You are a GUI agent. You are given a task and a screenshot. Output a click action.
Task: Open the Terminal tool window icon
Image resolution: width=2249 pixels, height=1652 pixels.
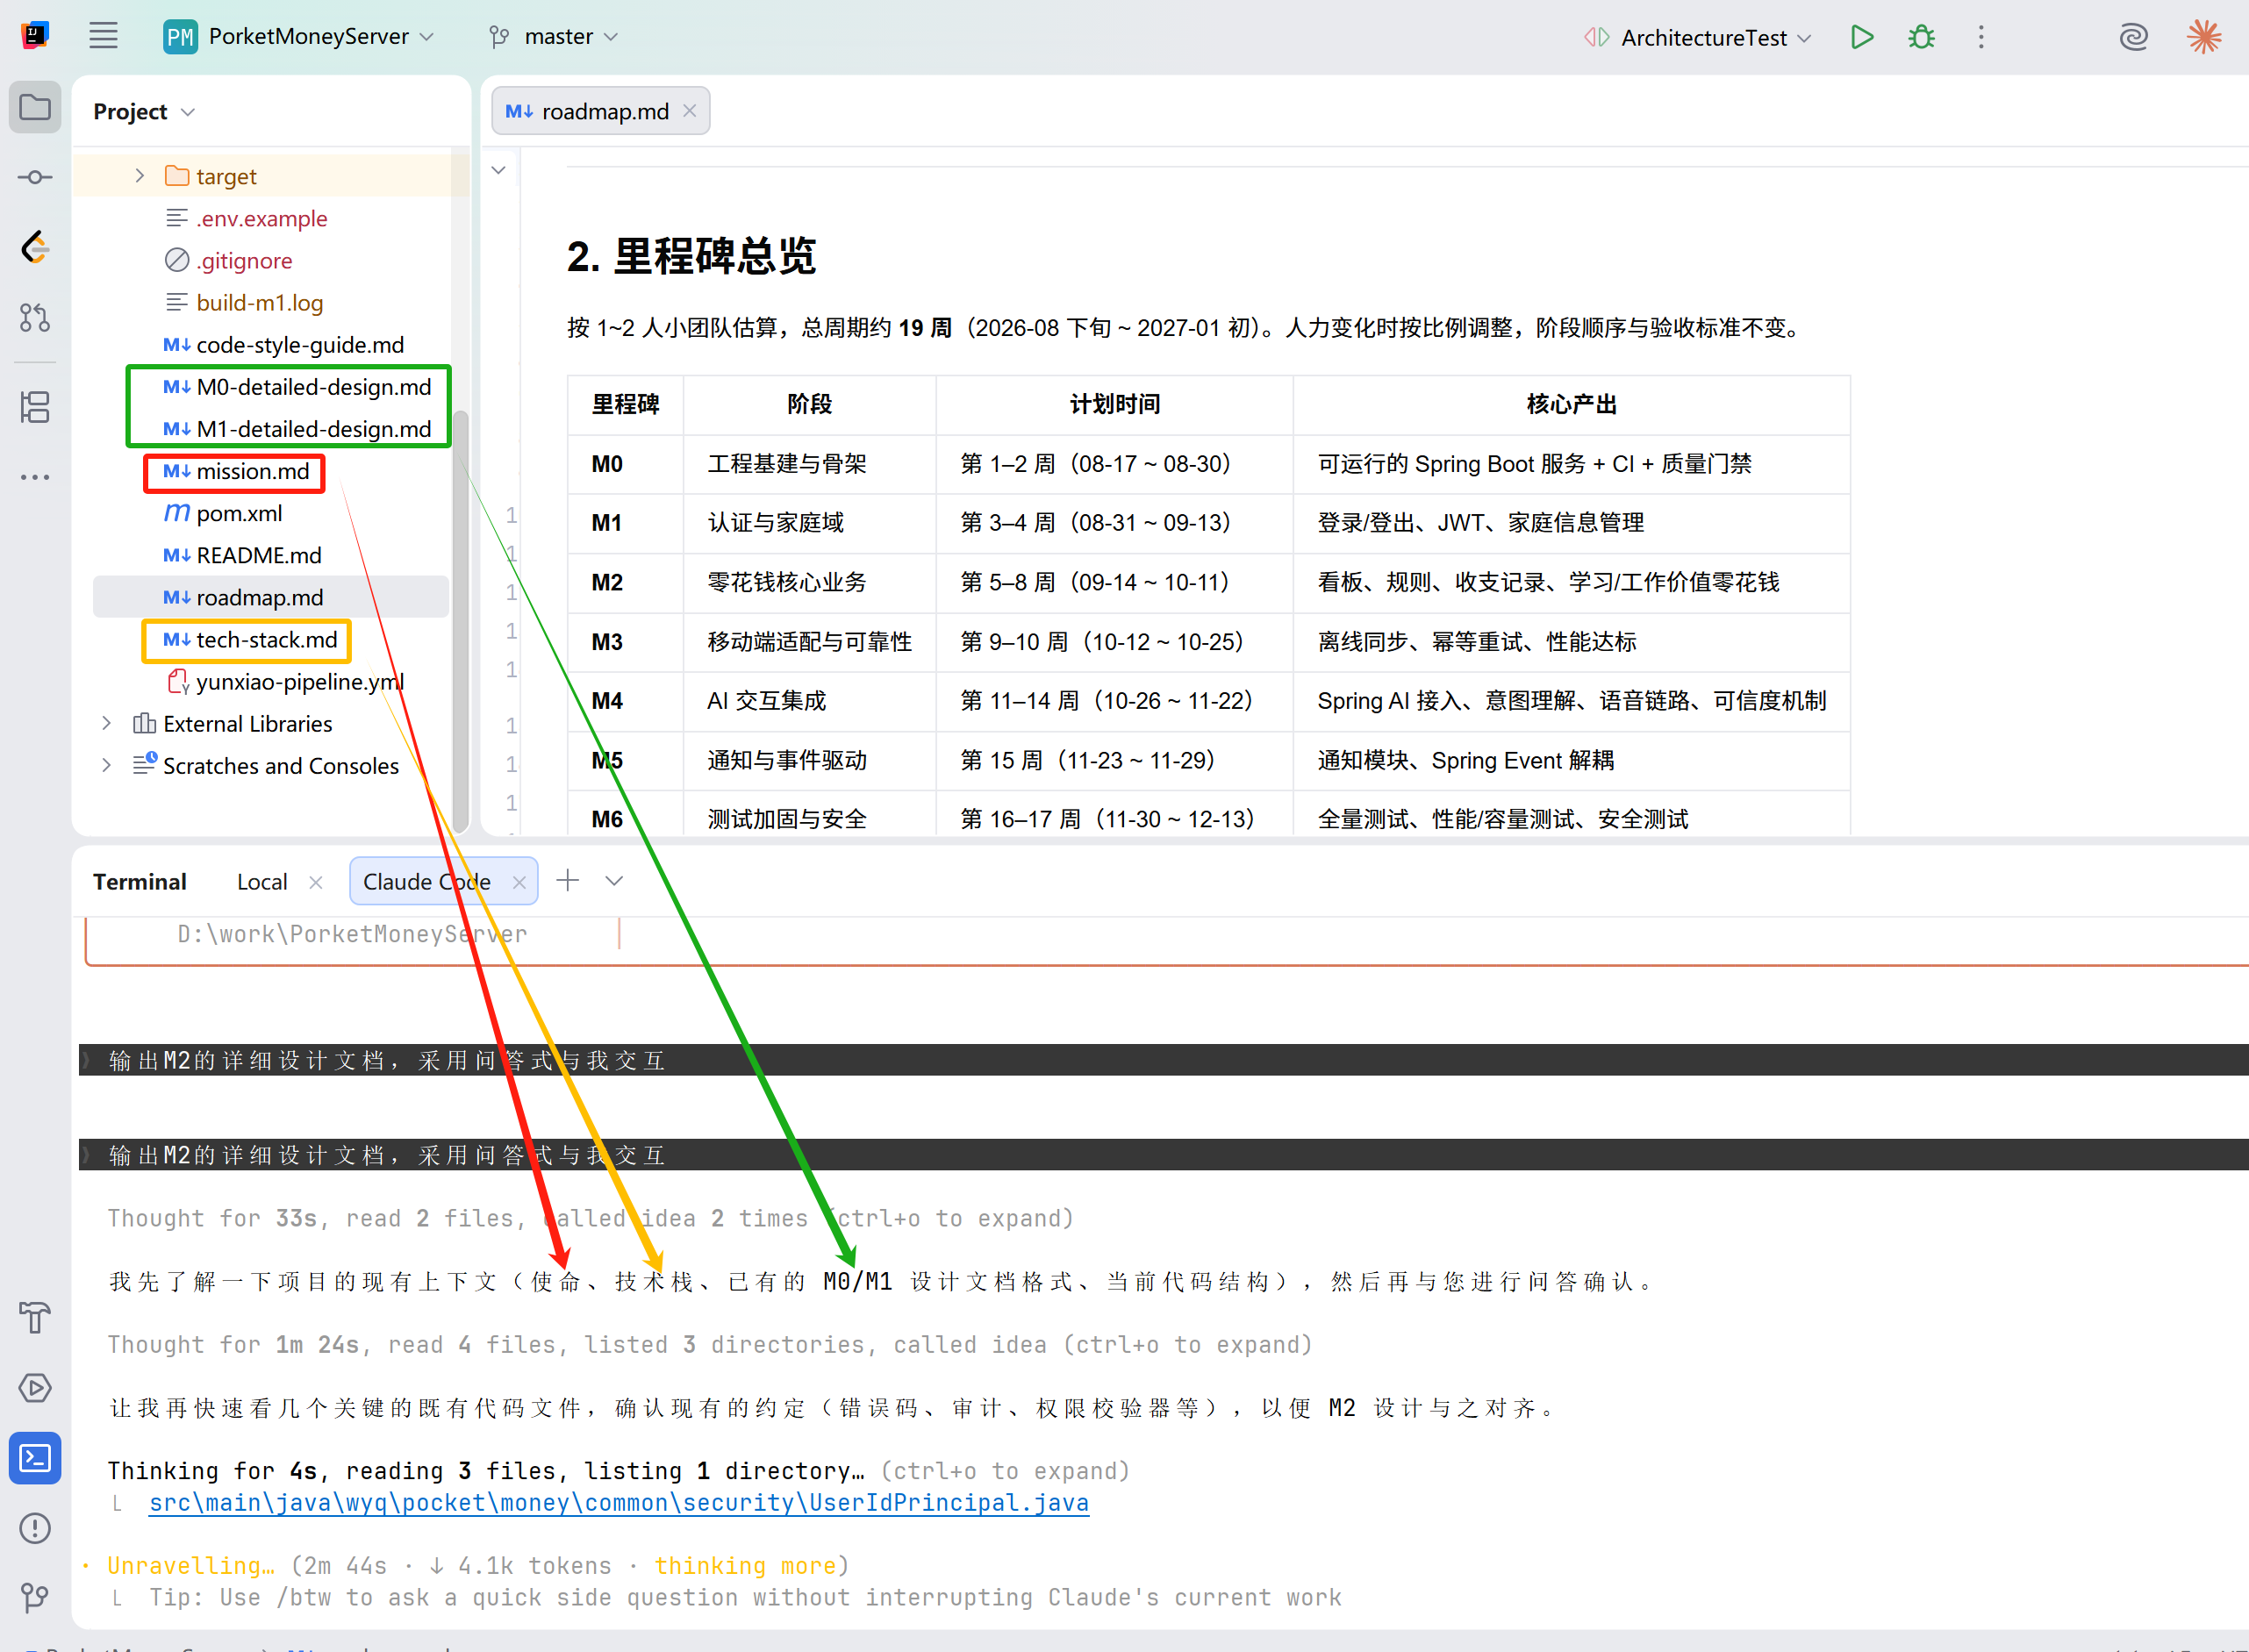pyautogui.click(x=35, y=1458)
